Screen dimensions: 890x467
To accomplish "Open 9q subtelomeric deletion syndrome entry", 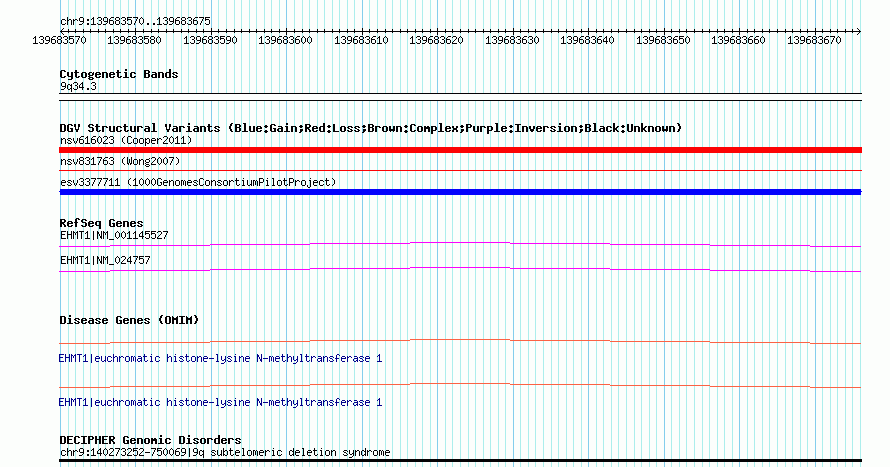I will coord(225,453).
